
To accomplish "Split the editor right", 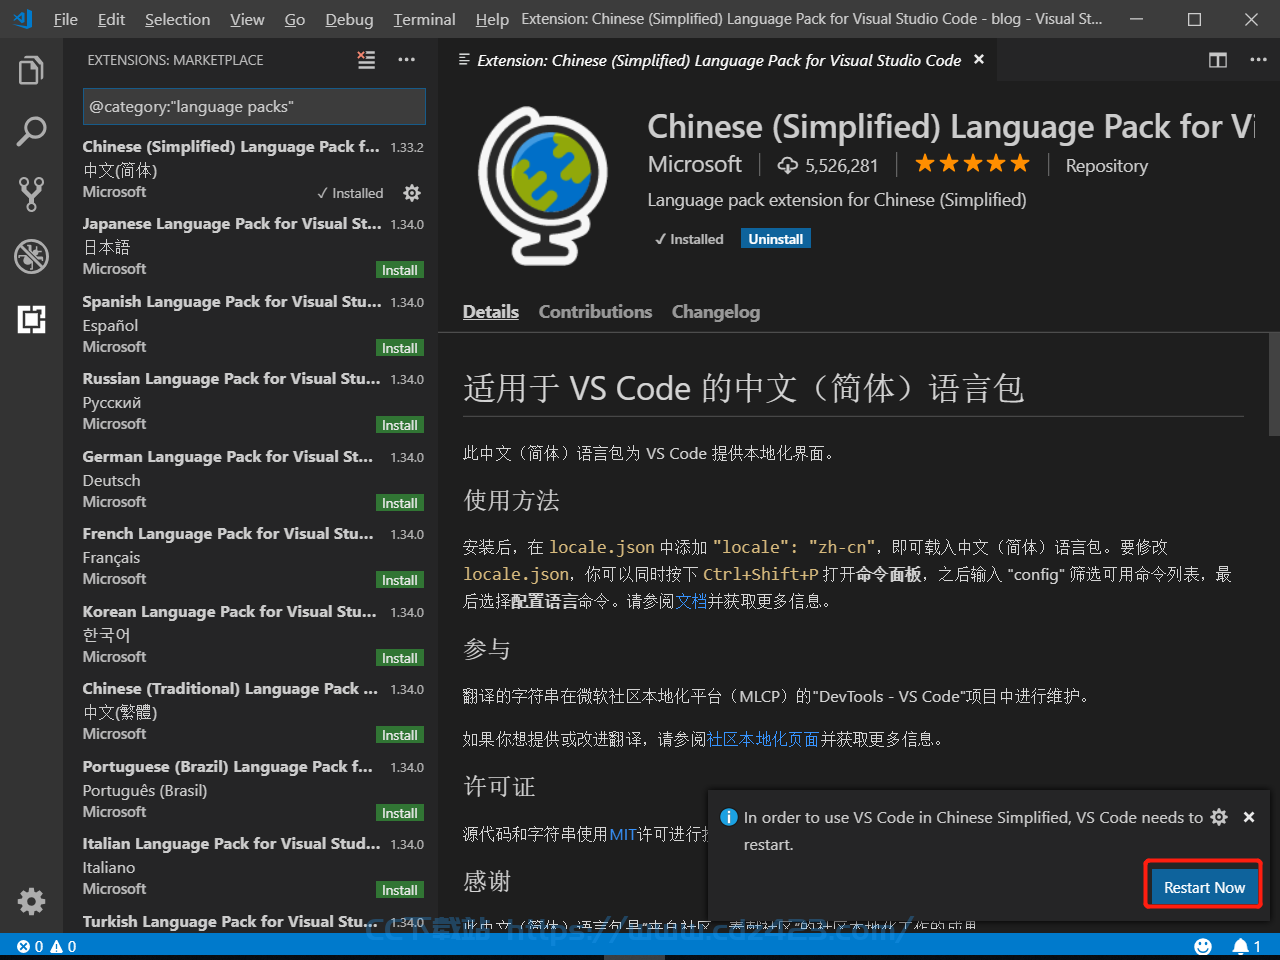I will point(1218,60).
